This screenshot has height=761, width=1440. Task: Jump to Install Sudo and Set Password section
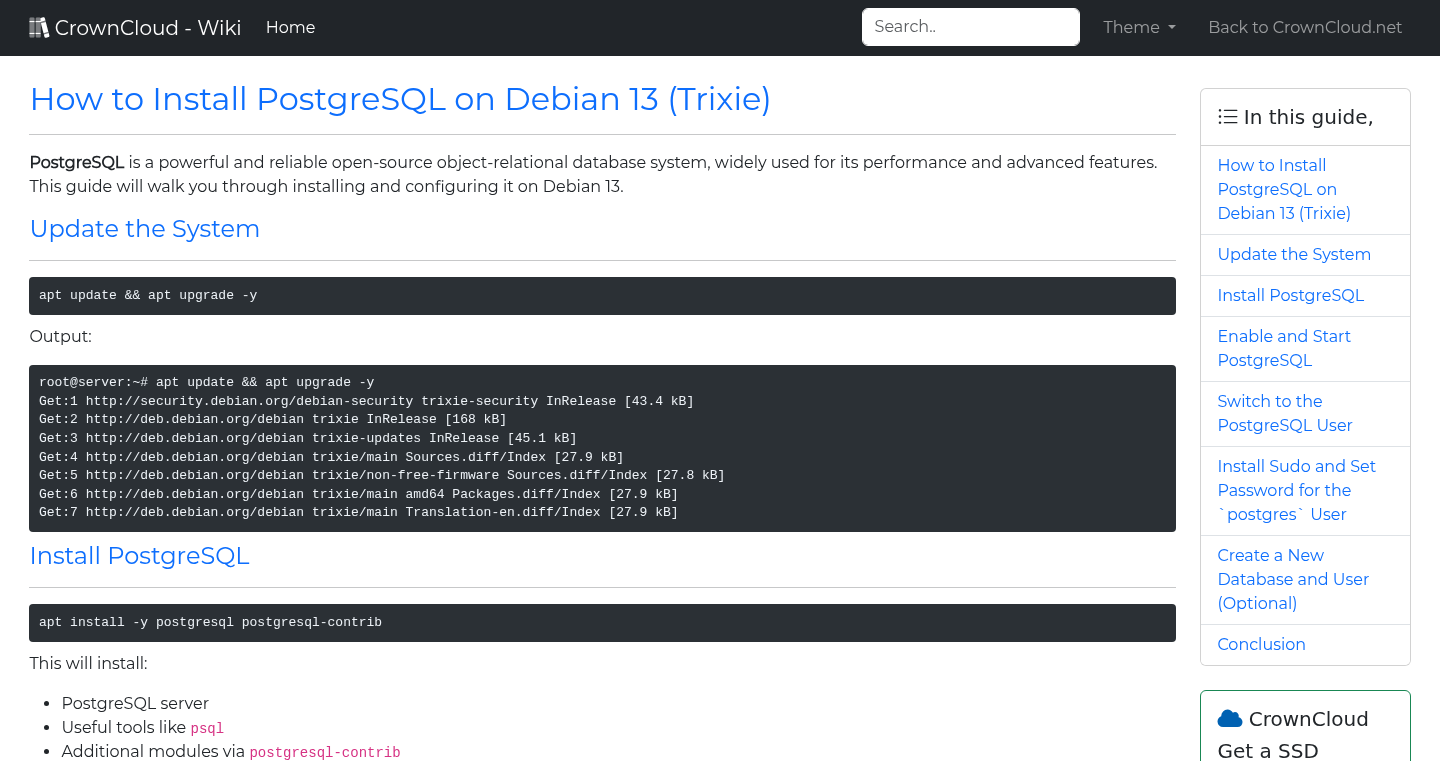pyautogui.click(x=1296, y=490)
